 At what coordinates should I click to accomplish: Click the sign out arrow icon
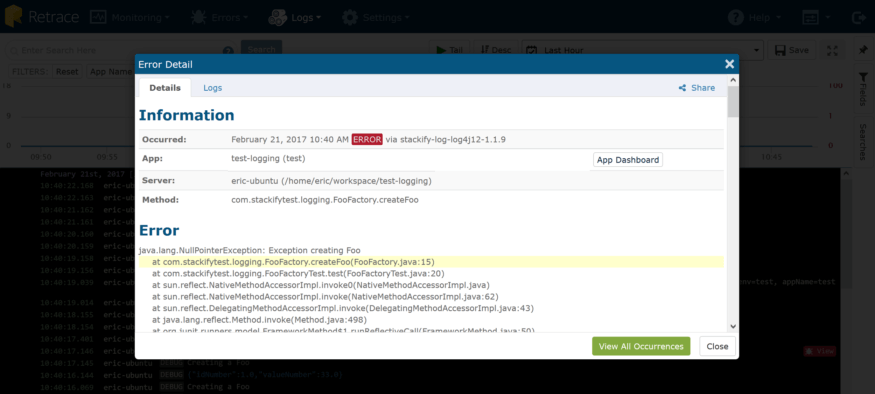pos(859,17)
